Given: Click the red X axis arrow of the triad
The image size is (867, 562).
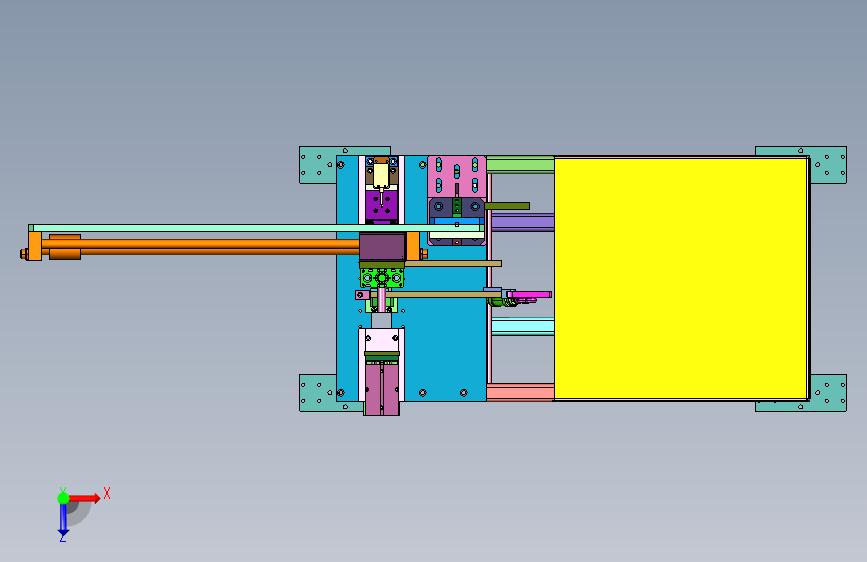Looking at the screenshot, I should pos(85,498).
